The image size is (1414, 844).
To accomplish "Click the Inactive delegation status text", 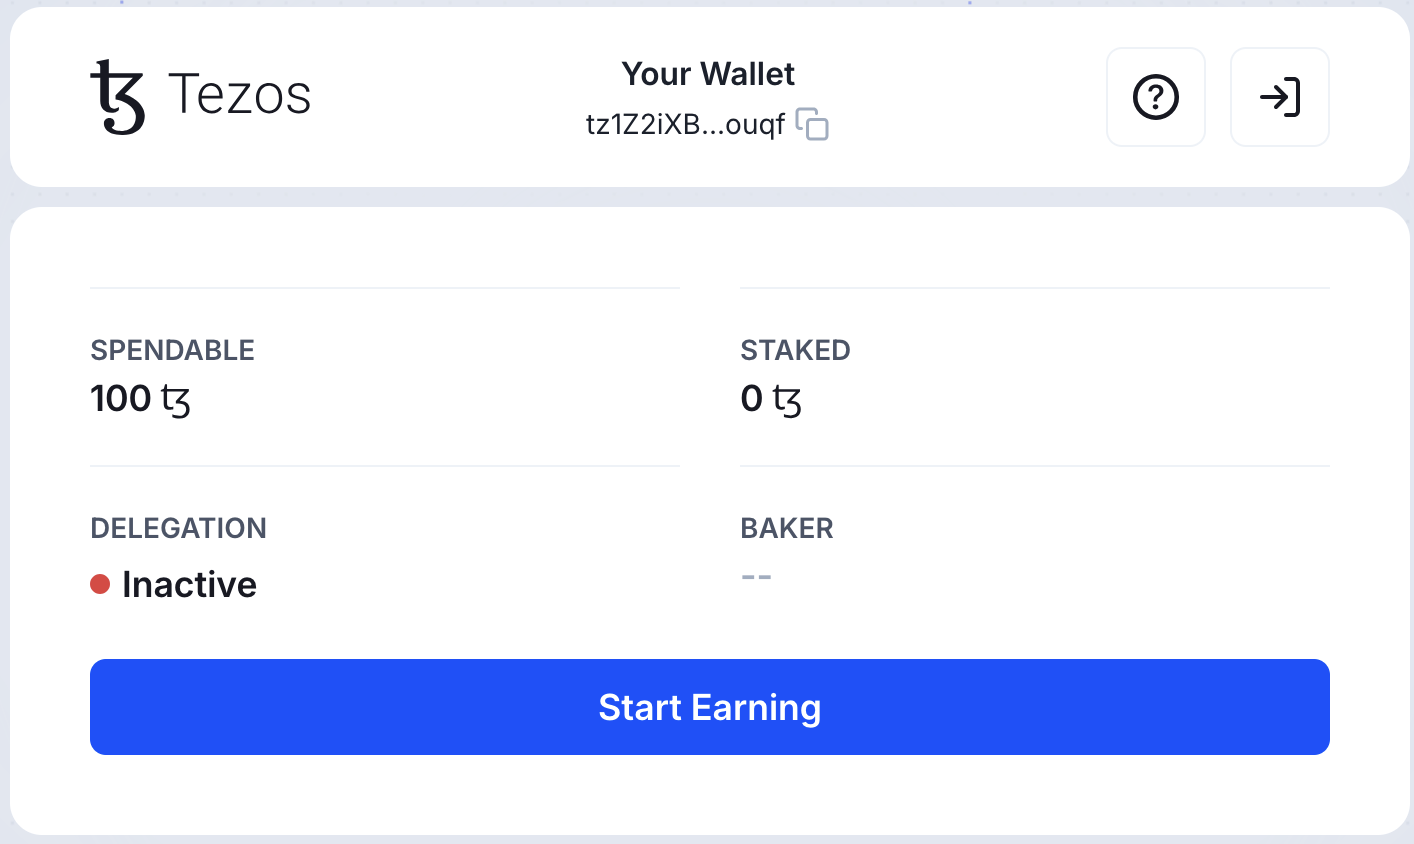I will [x=189, y=585].
